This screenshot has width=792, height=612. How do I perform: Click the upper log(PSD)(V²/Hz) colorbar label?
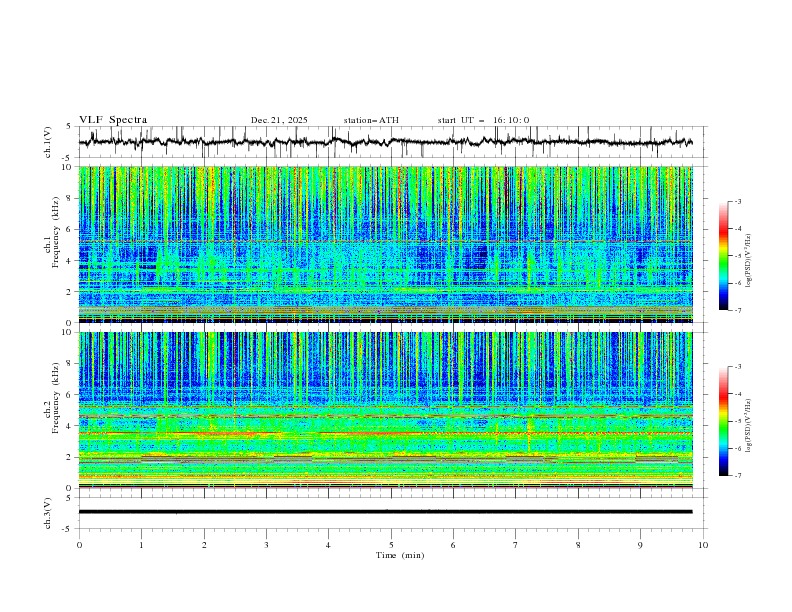pyautogui.click(x=748, y=261)
